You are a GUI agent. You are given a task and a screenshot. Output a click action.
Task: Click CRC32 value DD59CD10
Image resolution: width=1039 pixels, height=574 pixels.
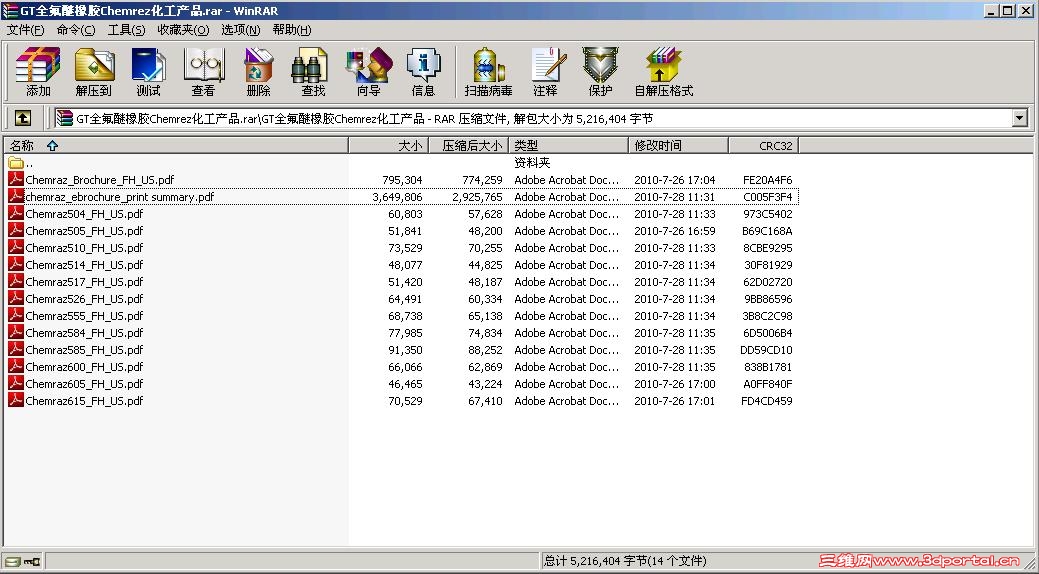(x=766, y=350)
